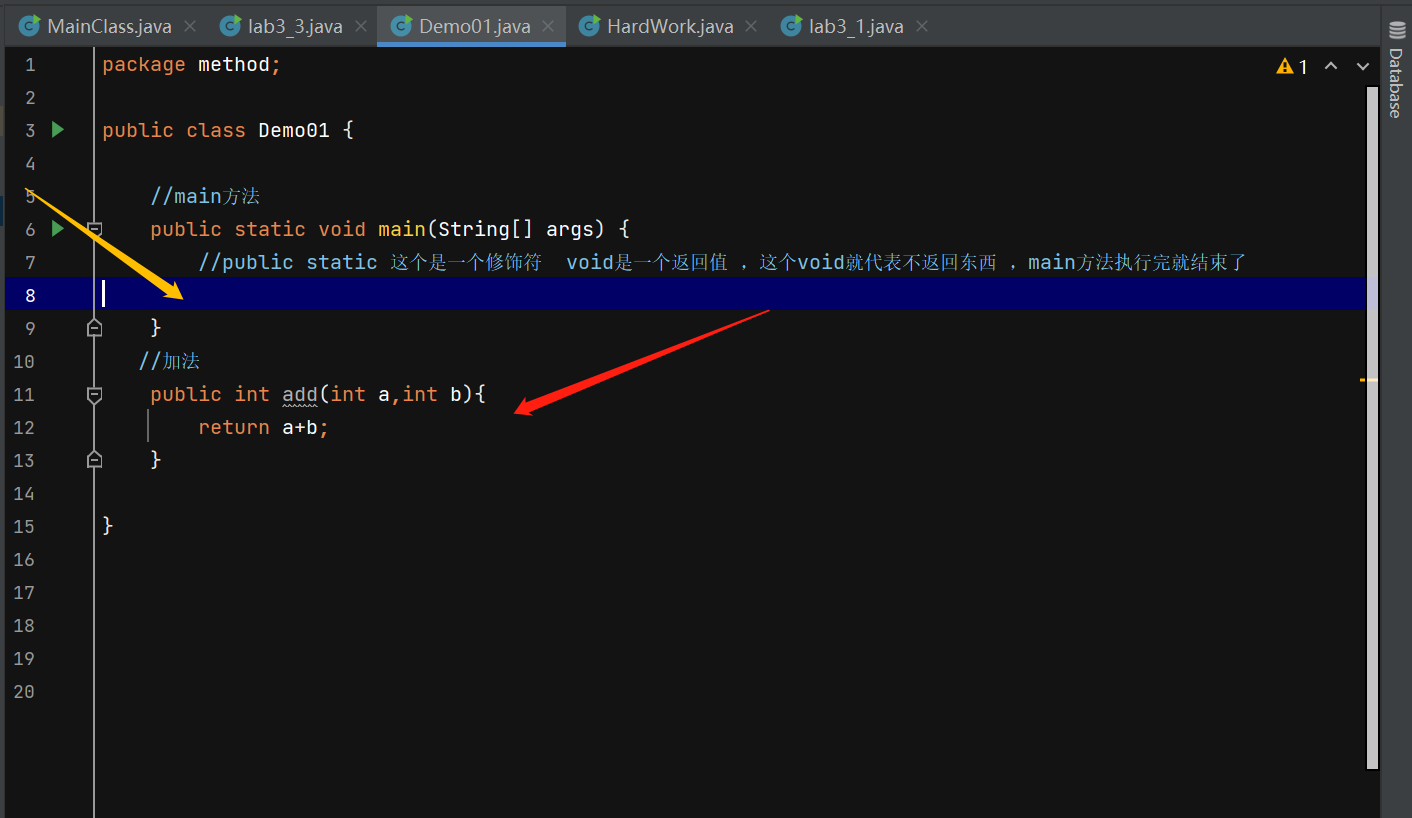Viewport: 1412px width, 818px height.
Task: Click the HardWork.java class file icon
Action: pos(590,25)
